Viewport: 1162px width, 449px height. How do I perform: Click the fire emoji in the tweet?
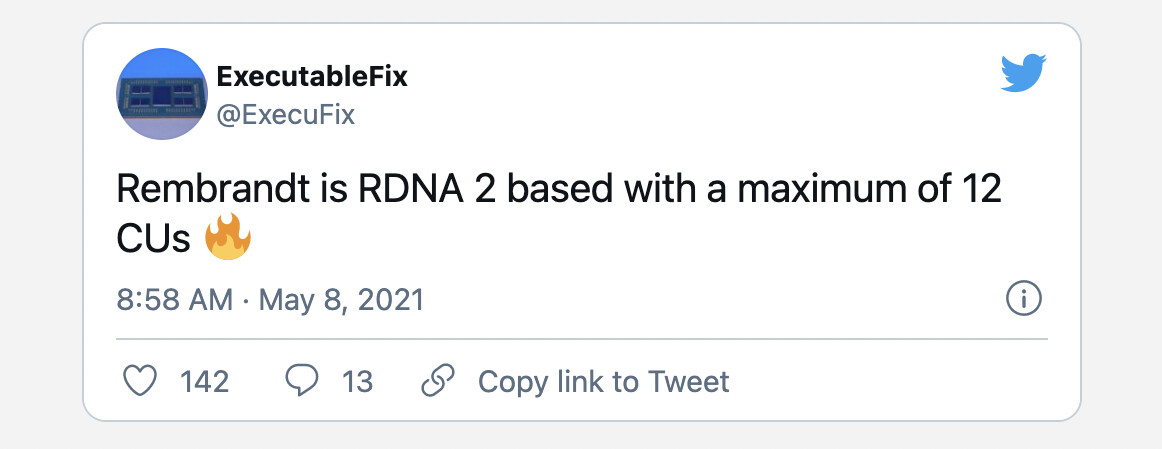[x=228, y=236]
